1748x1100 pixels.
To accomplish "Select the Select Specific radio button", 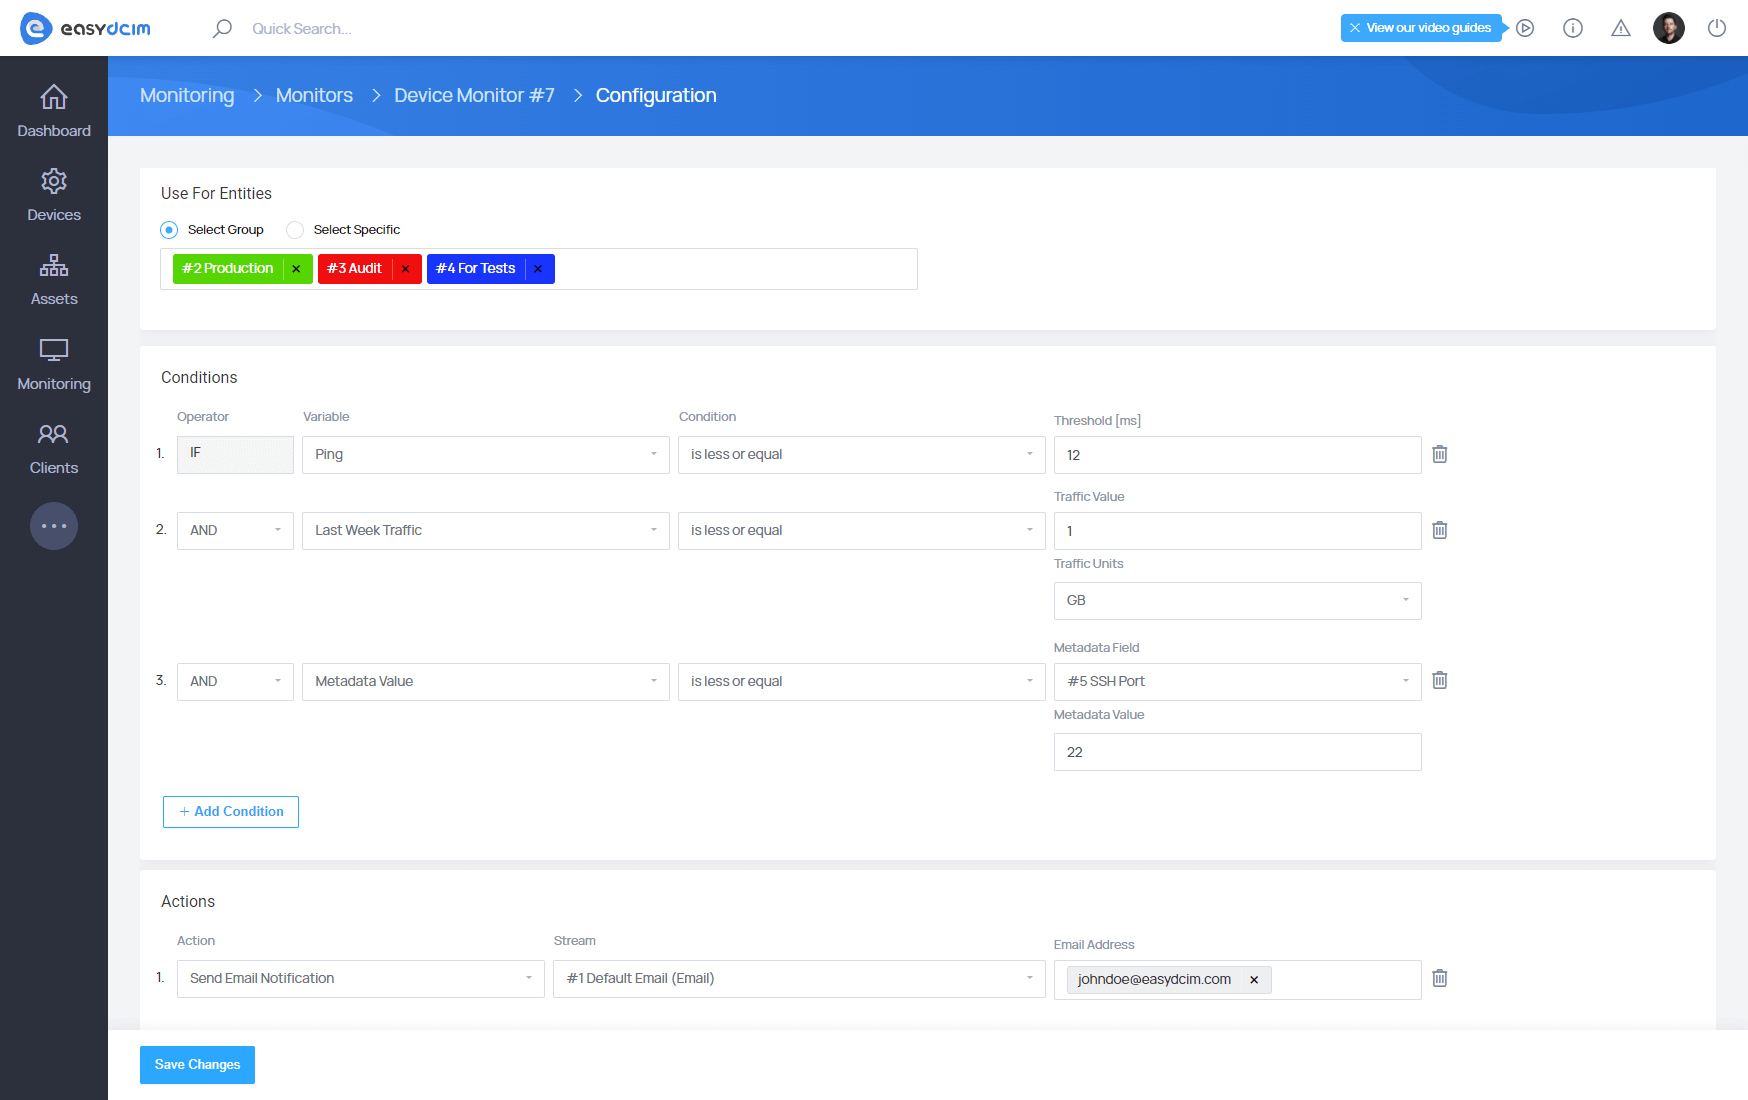I will tap(295, 229).
